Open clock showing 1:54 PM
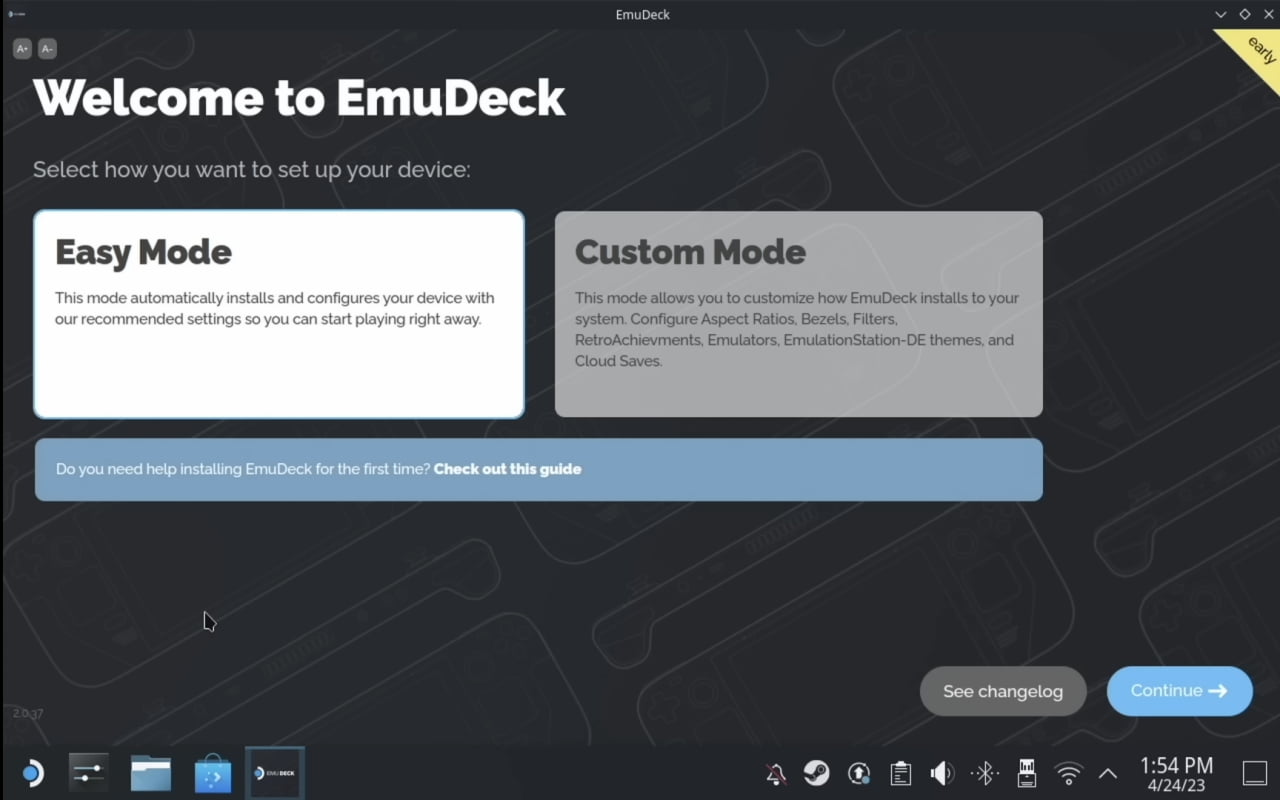 point(1177,773)
